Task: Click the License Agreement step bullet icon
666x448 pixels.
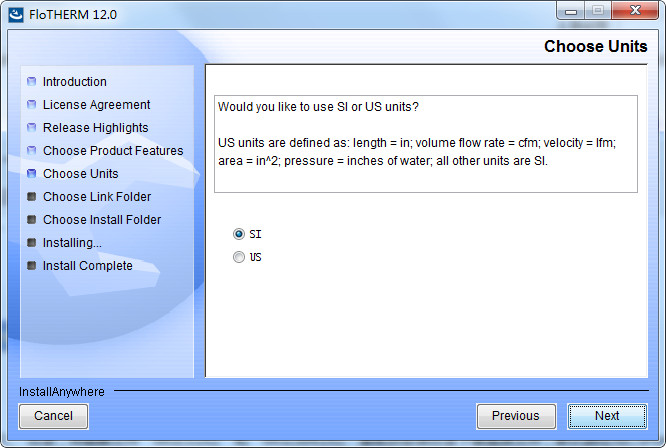Action: [x=32, y=105]
